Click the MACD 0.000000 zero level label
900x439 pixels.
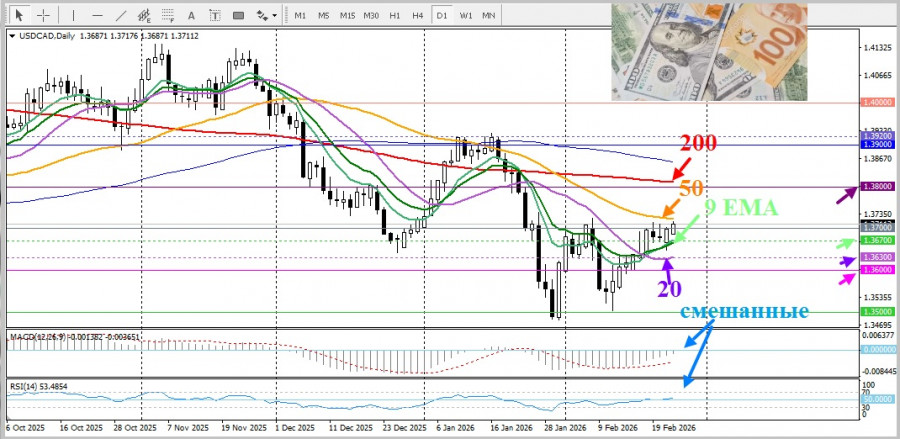click(x=878, y=349)
